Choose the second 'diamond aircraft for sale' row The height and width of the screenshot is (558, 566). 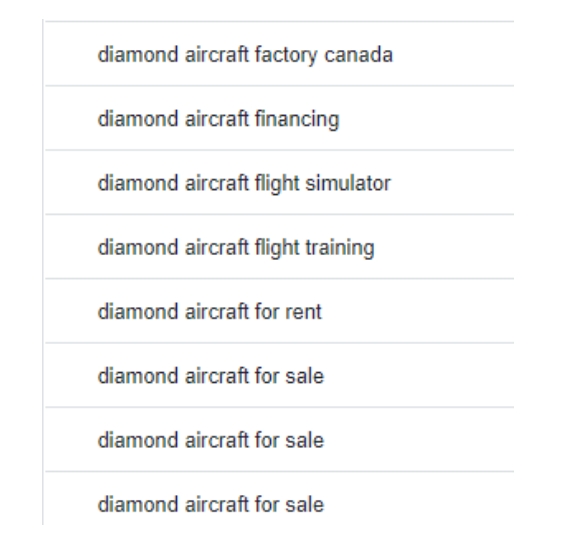click(x=279, y=440)
